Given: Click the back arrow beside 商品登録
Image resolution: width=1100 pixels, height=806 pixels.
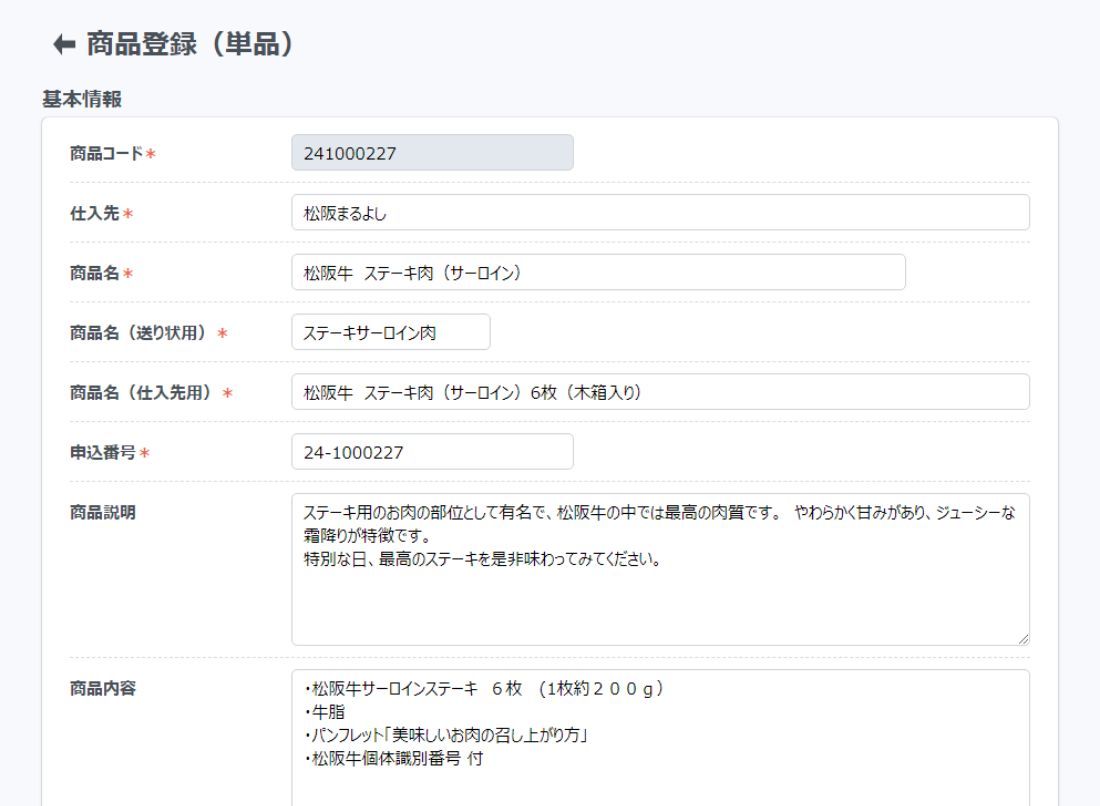Looking at the screenshot, I should [x=64, y=44].
